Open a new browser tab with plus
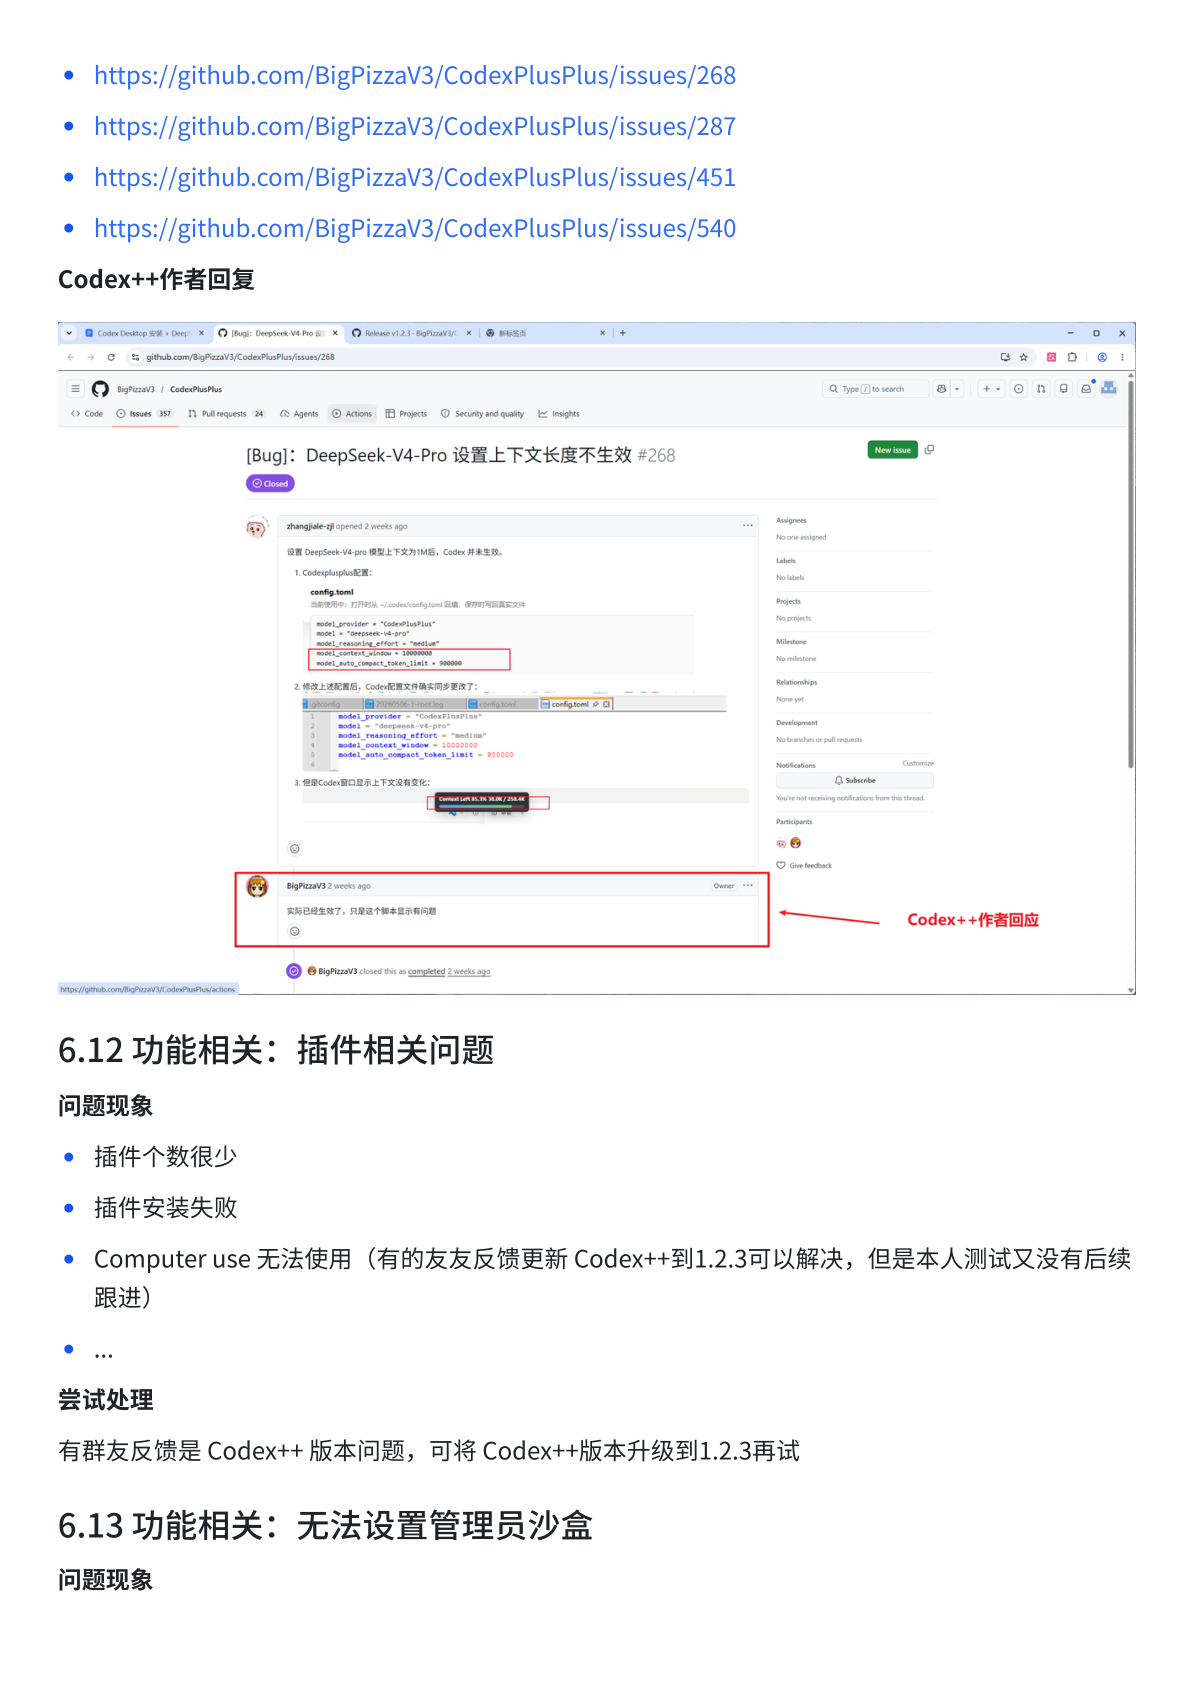Screen dimensions: 1192x1684 [622, 333]
